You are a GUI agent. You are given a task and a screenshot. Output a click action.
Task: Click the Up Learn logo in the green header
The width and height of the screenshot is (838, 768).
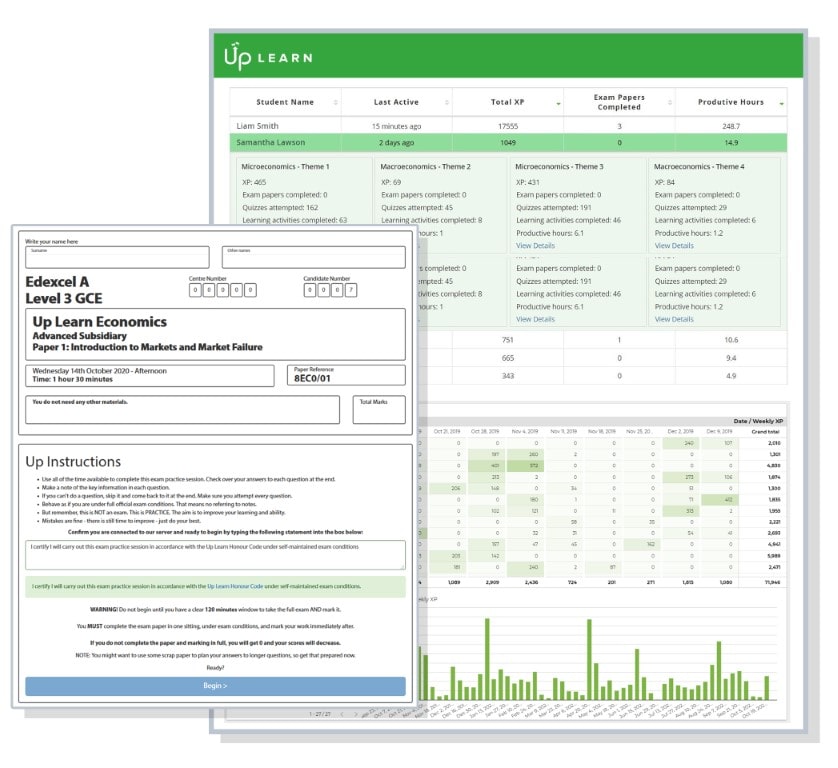(268, 56)
